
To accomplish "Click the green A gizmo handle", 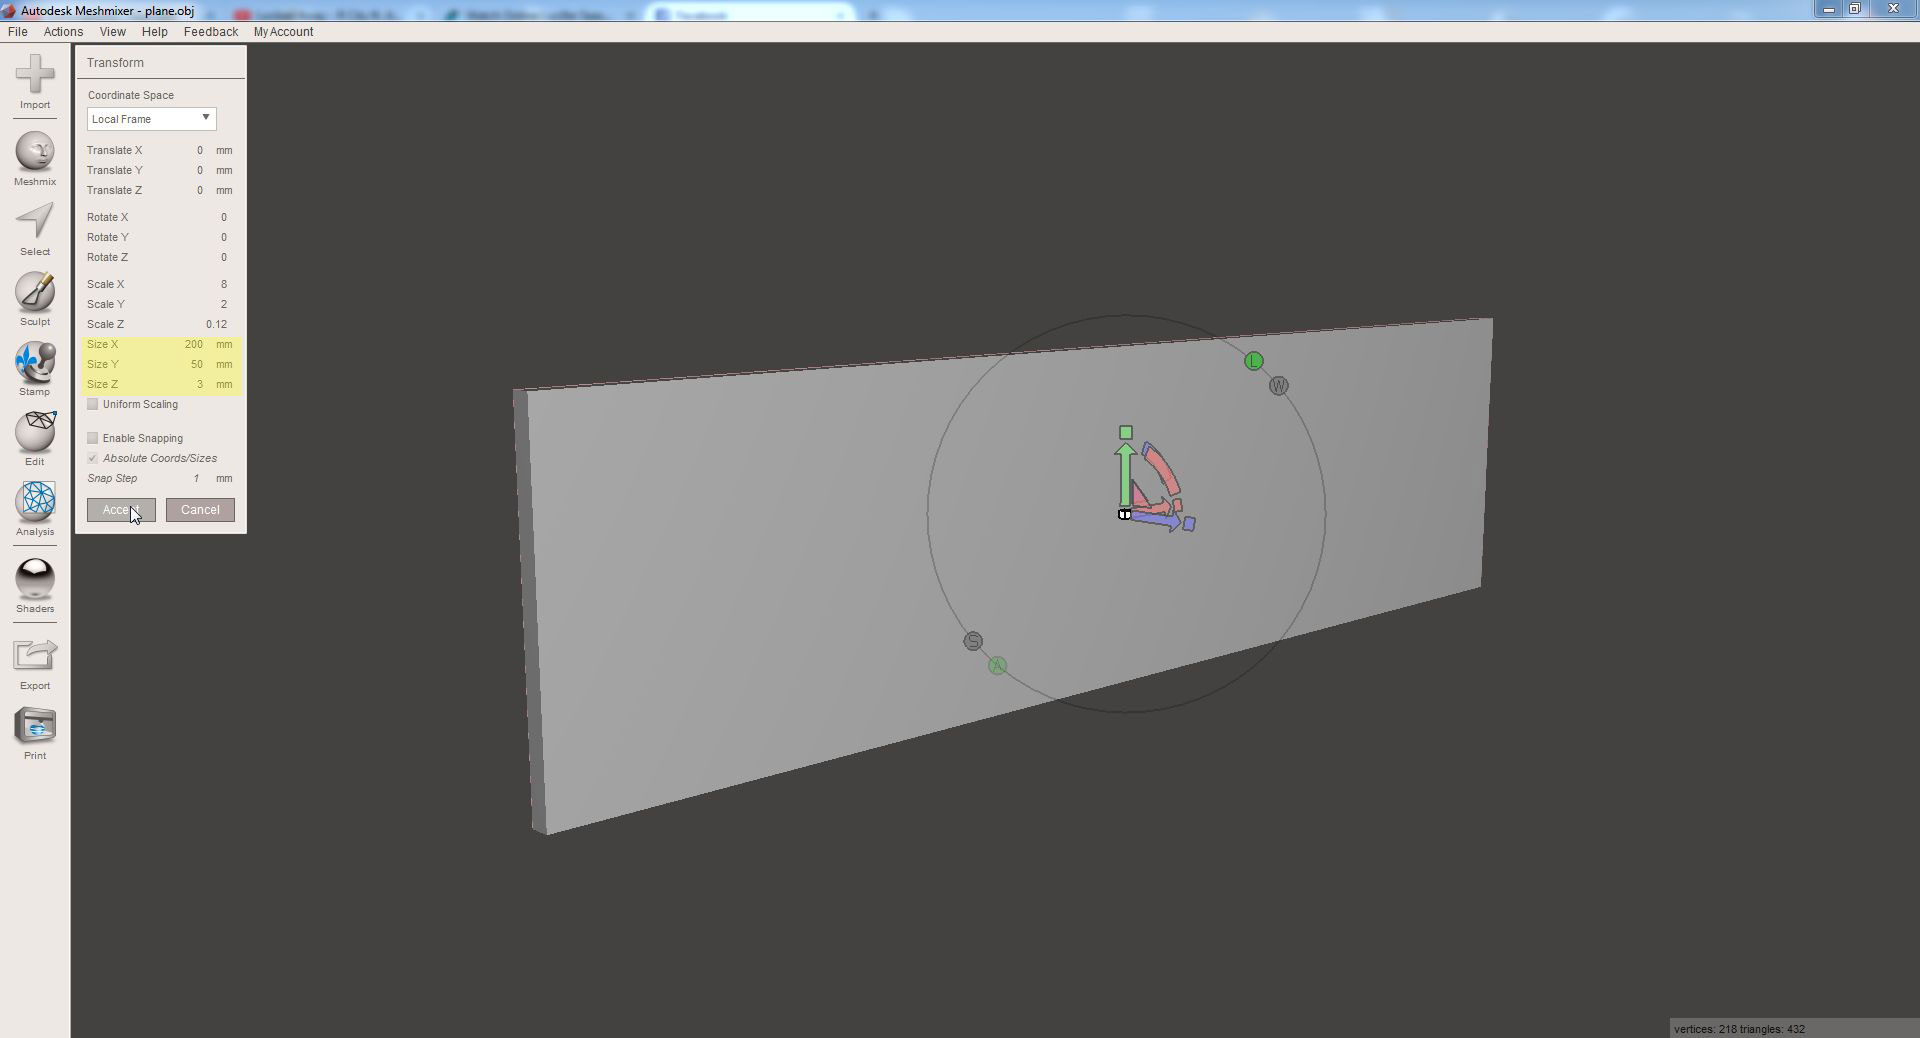I will [x=997, y=666].
